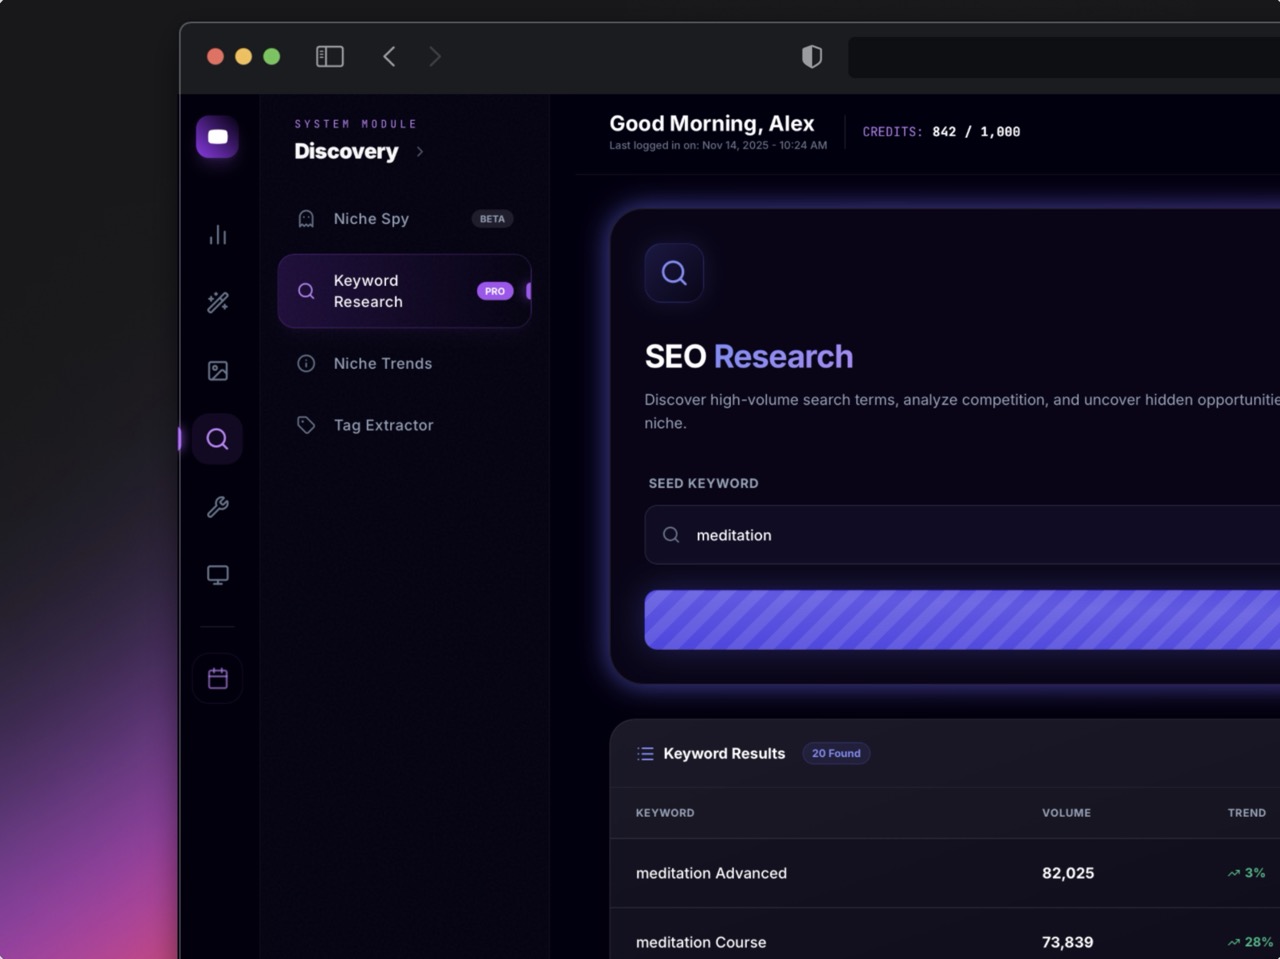Viewport: 1280px width, 959px height.
Task: Open the image gallery sidebar icon
Action: pos(217,371)
